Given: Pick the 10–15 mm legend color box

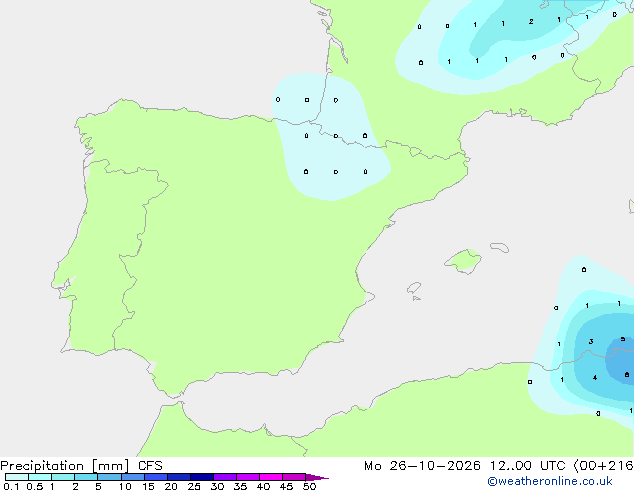Looking at the screenshot, I should coord(133,477).
